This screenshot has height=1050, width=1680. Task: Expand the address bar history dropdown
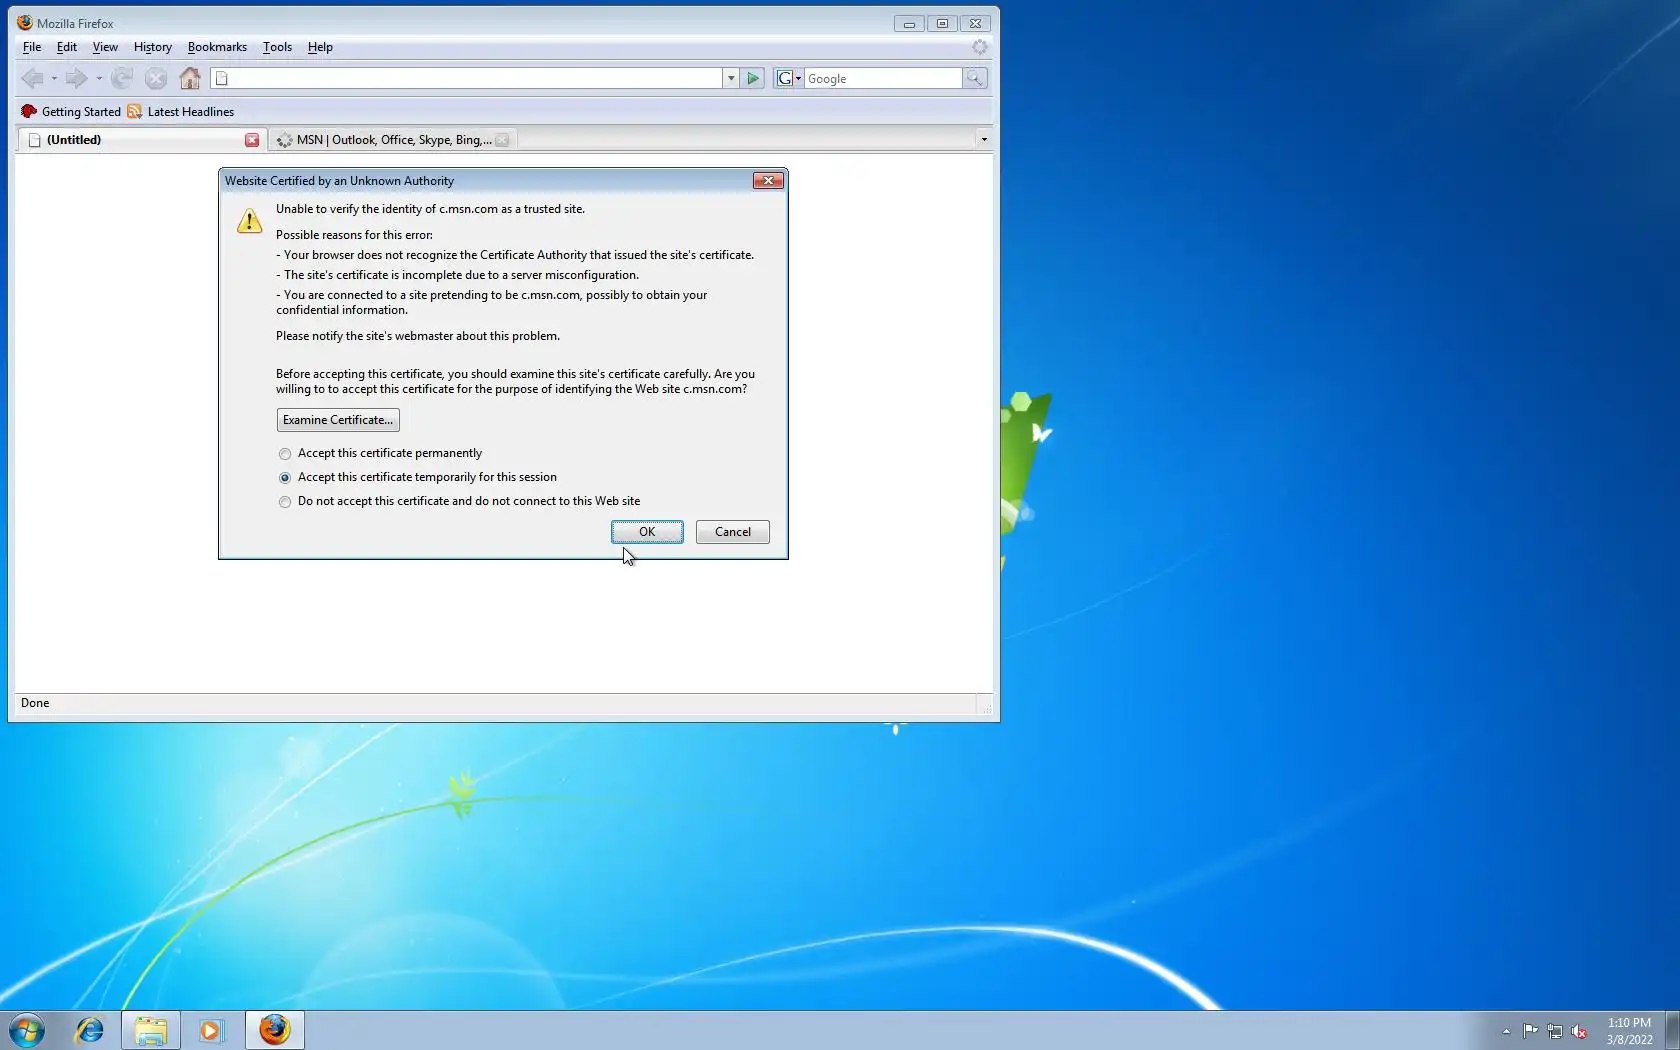tap(731, 78)
